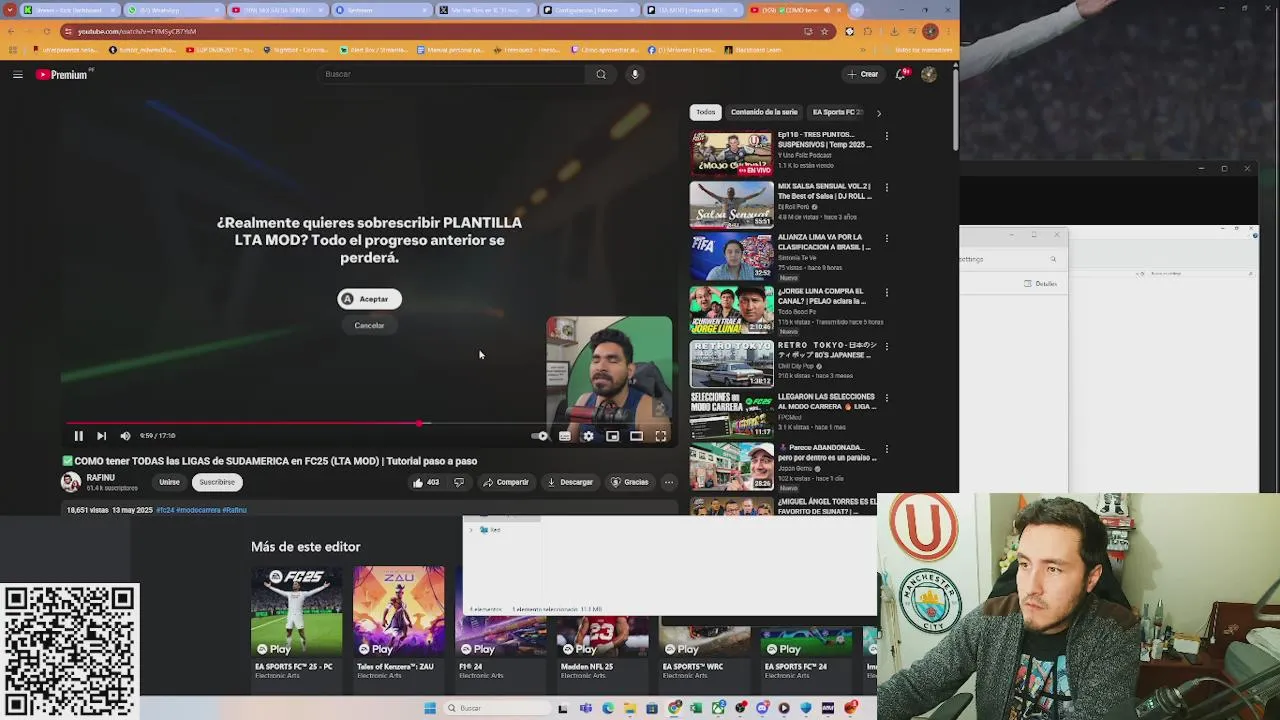Click Cancelar in the in-video dialog
The height and width of the screenshot is (720, 1280).
pyautogui.click(x=369, y=325)
